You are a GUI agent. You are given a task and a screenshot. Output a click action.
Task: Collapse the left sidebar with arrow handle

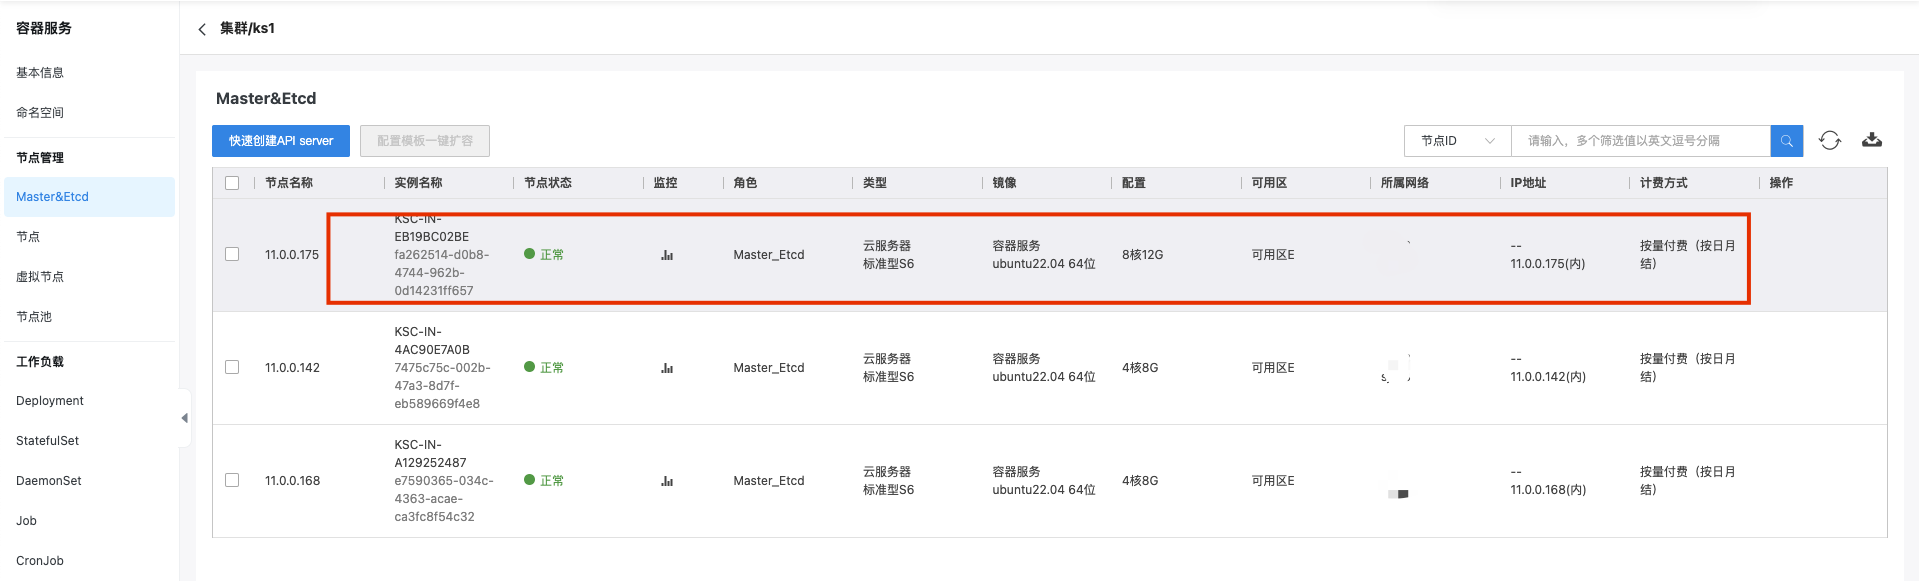coord(184,418)
